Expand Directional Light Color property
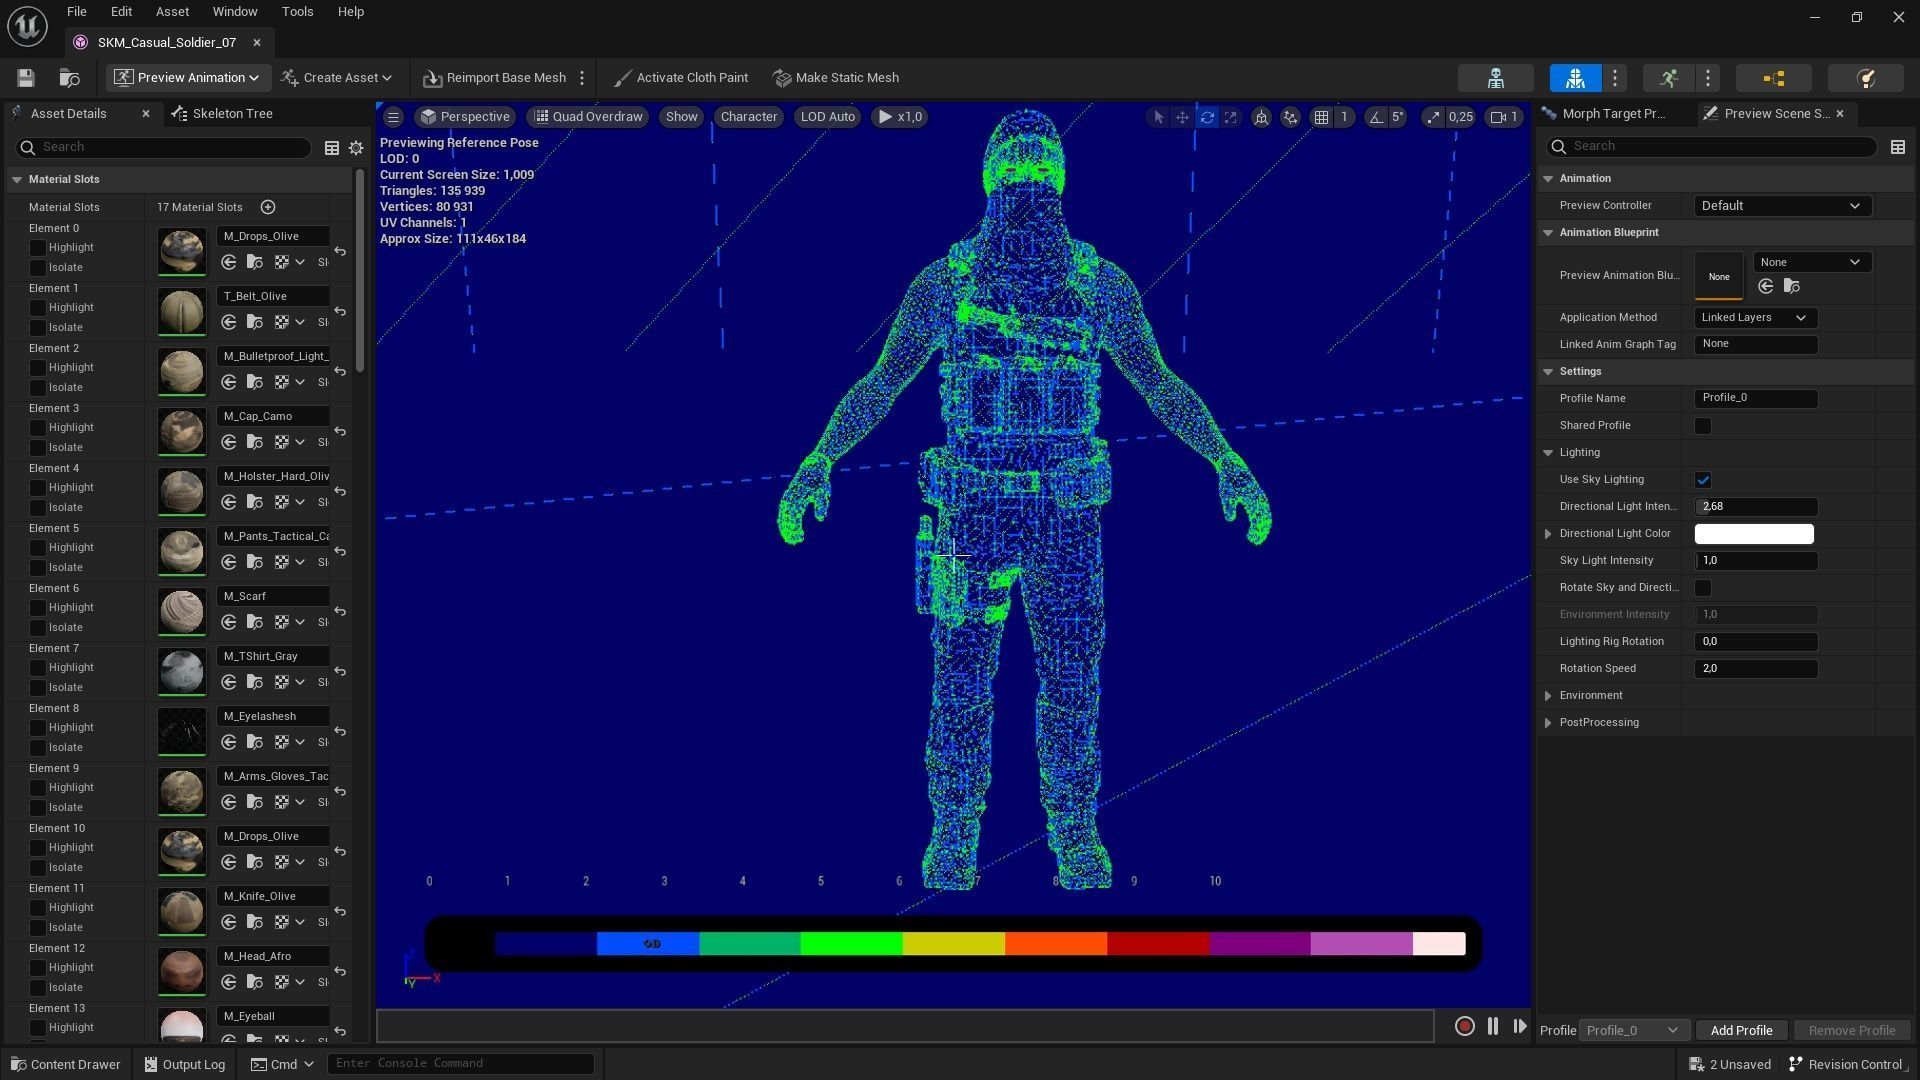Screen dimensions: 1920x1080 pyautogui.click(x=1548, y=534)
